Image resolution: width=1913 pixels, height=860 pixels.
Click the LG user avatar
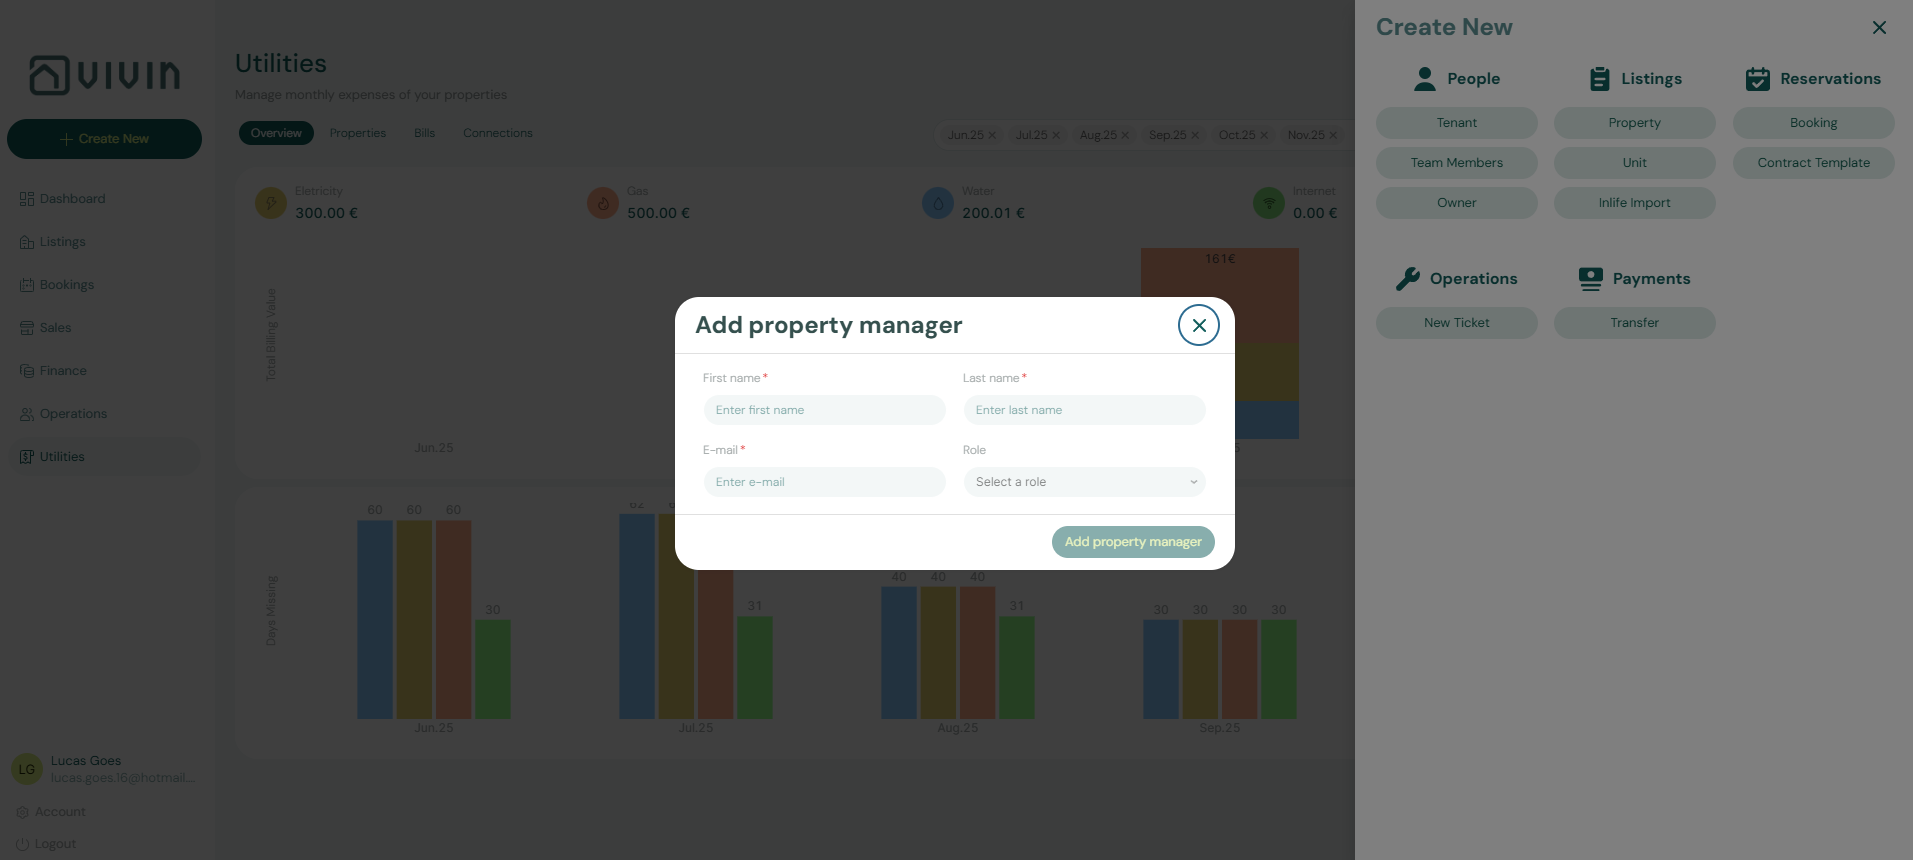(x=27, y=769)
